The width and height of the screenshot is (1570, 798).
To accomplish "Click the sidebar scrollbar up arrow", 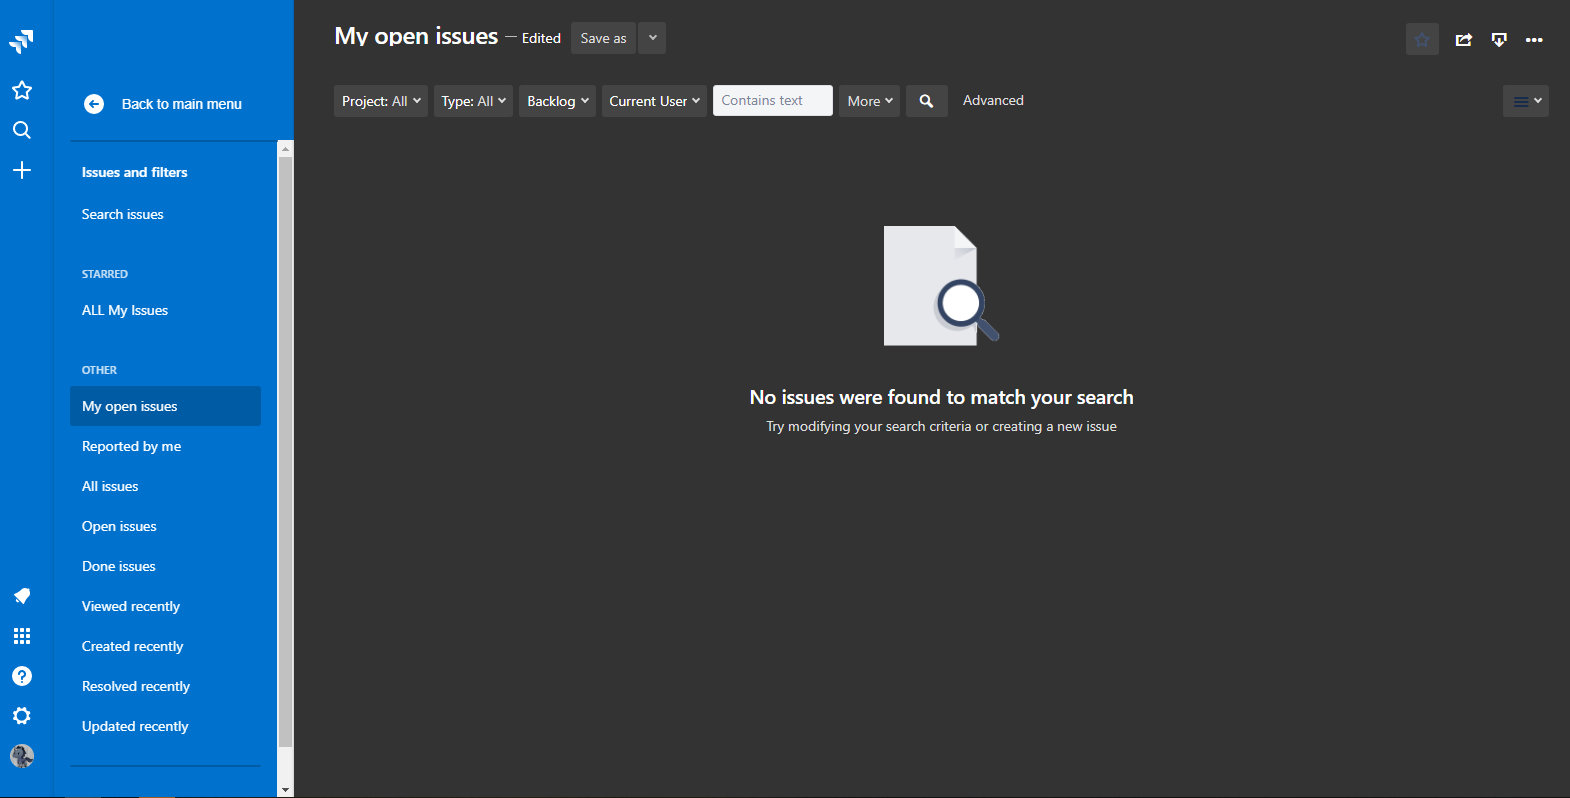I will [285, 149].
